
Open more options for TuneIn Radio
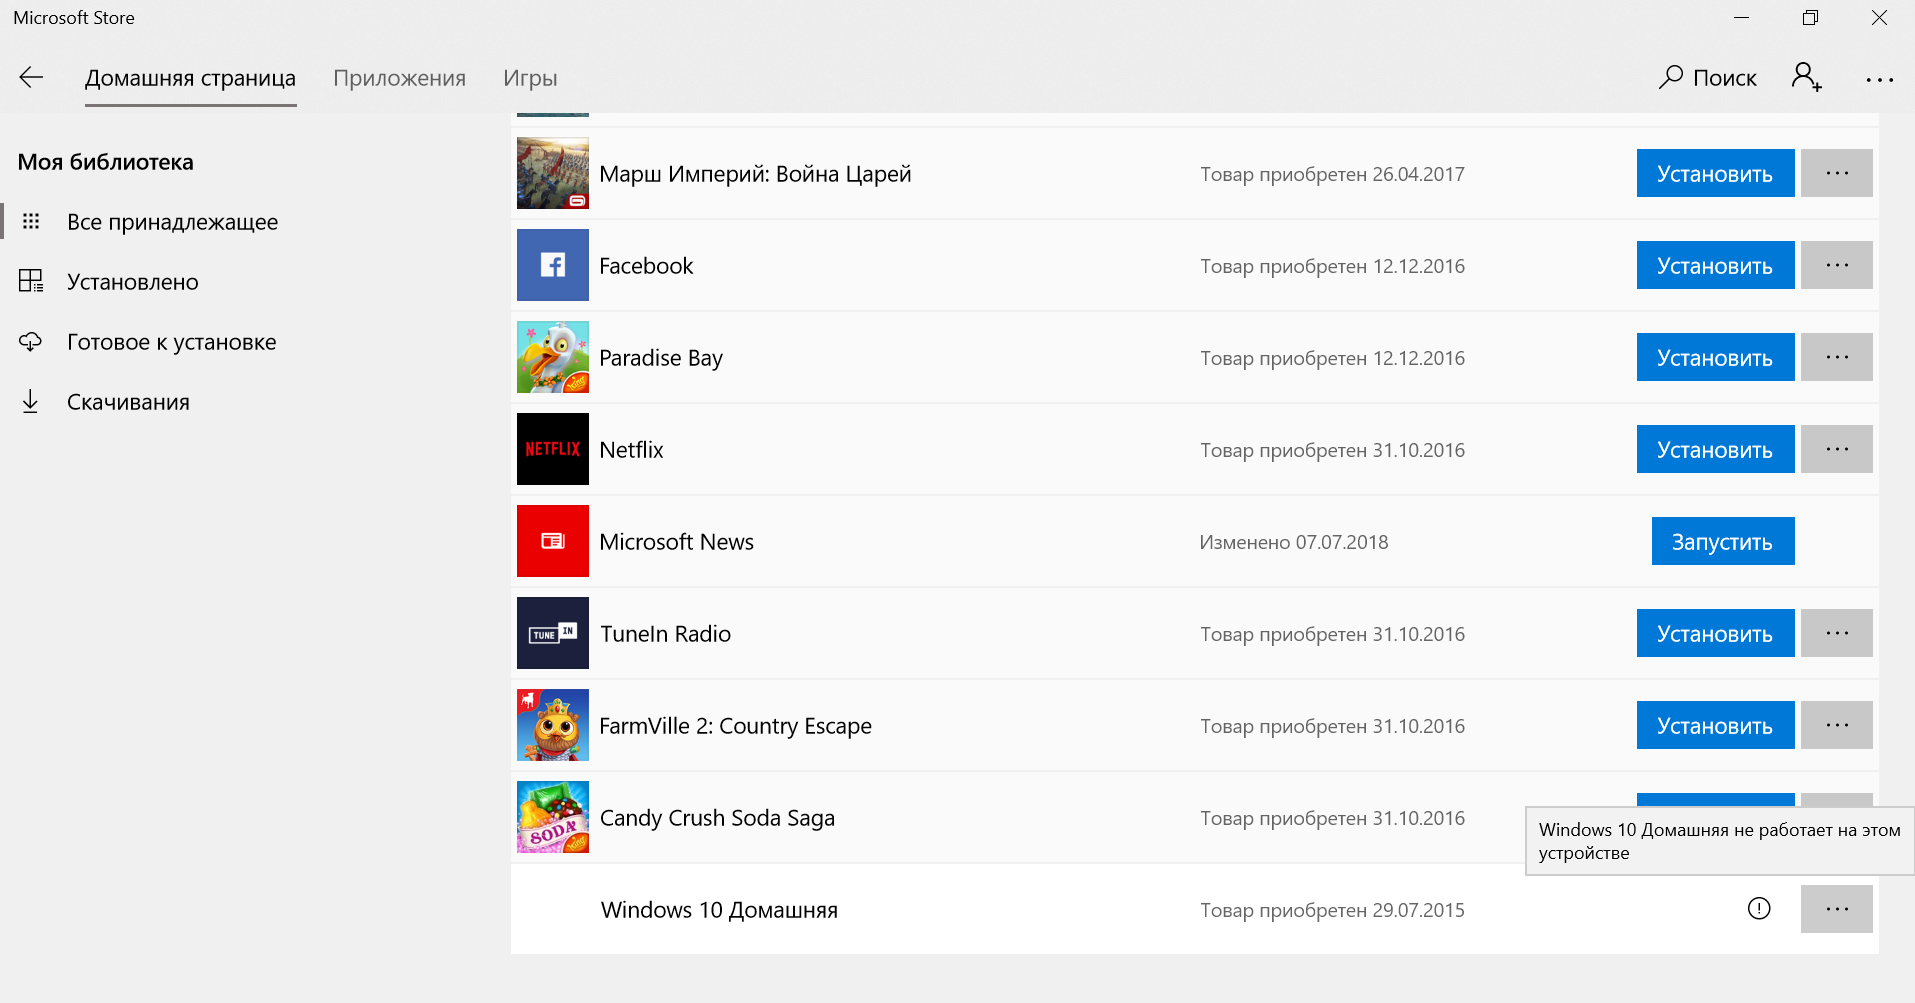tap(1837, 633)
